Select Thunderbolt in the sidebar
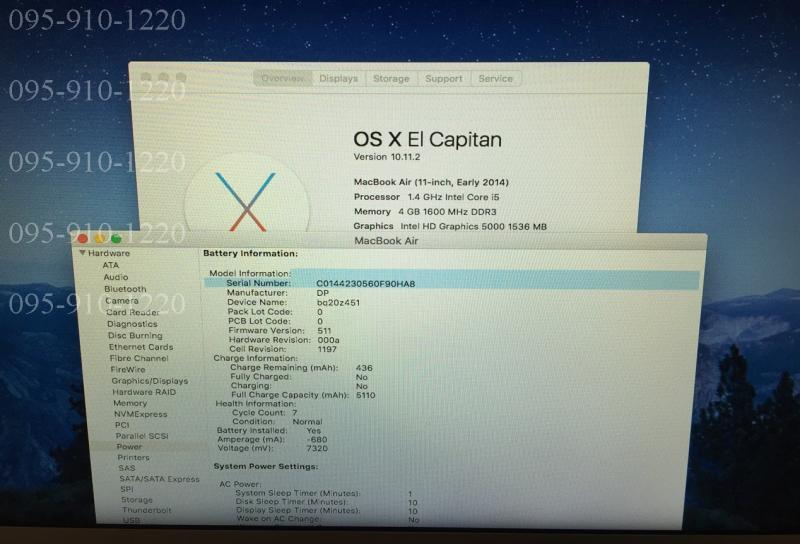Screen dimensions: 800x544 tap(146, 510)
